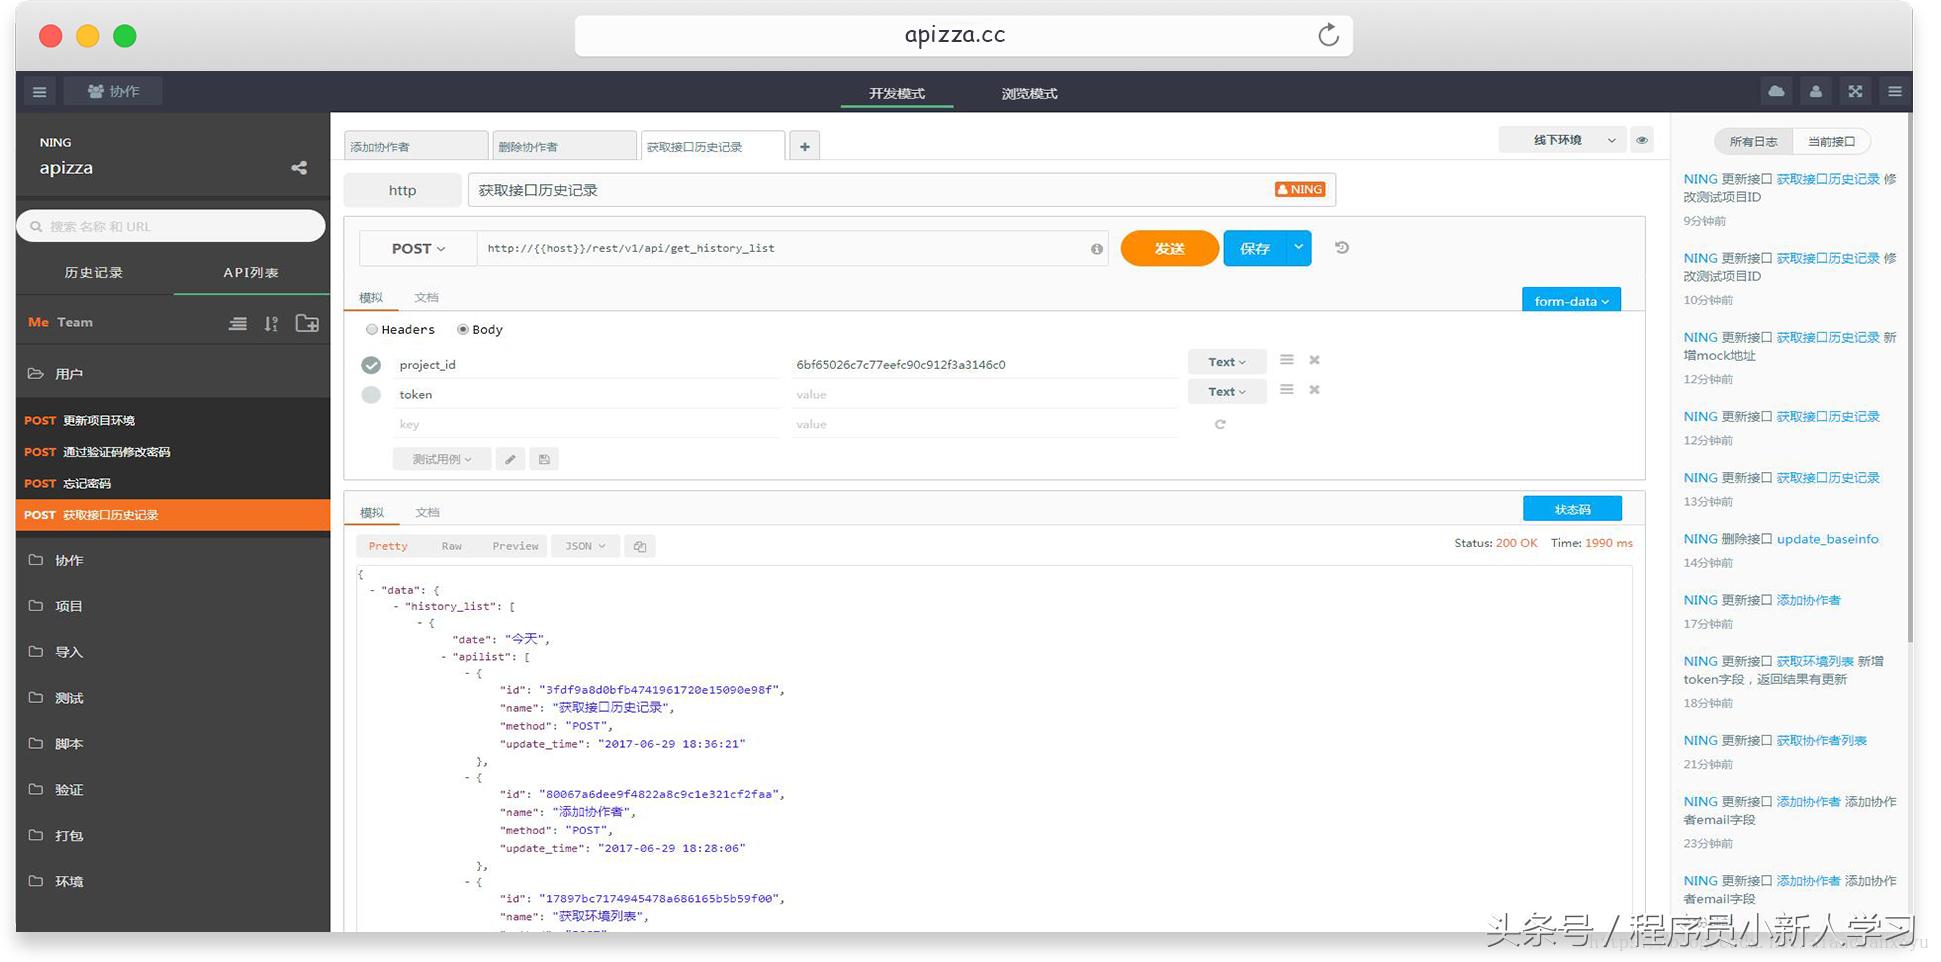Switch to 浏览模式 tab
This screenshot has width=1941, height=962.
tap(1029, 93)
